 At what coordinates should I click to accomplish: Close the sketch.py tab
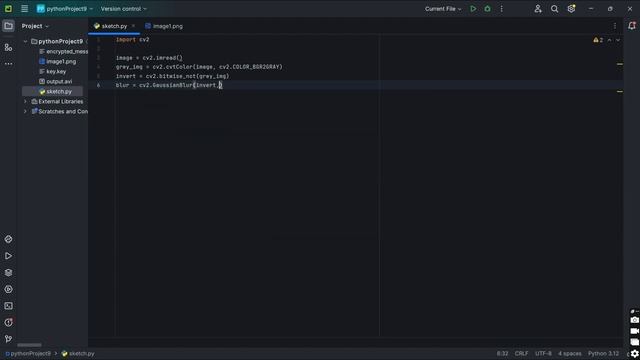(x=133, y=26)
